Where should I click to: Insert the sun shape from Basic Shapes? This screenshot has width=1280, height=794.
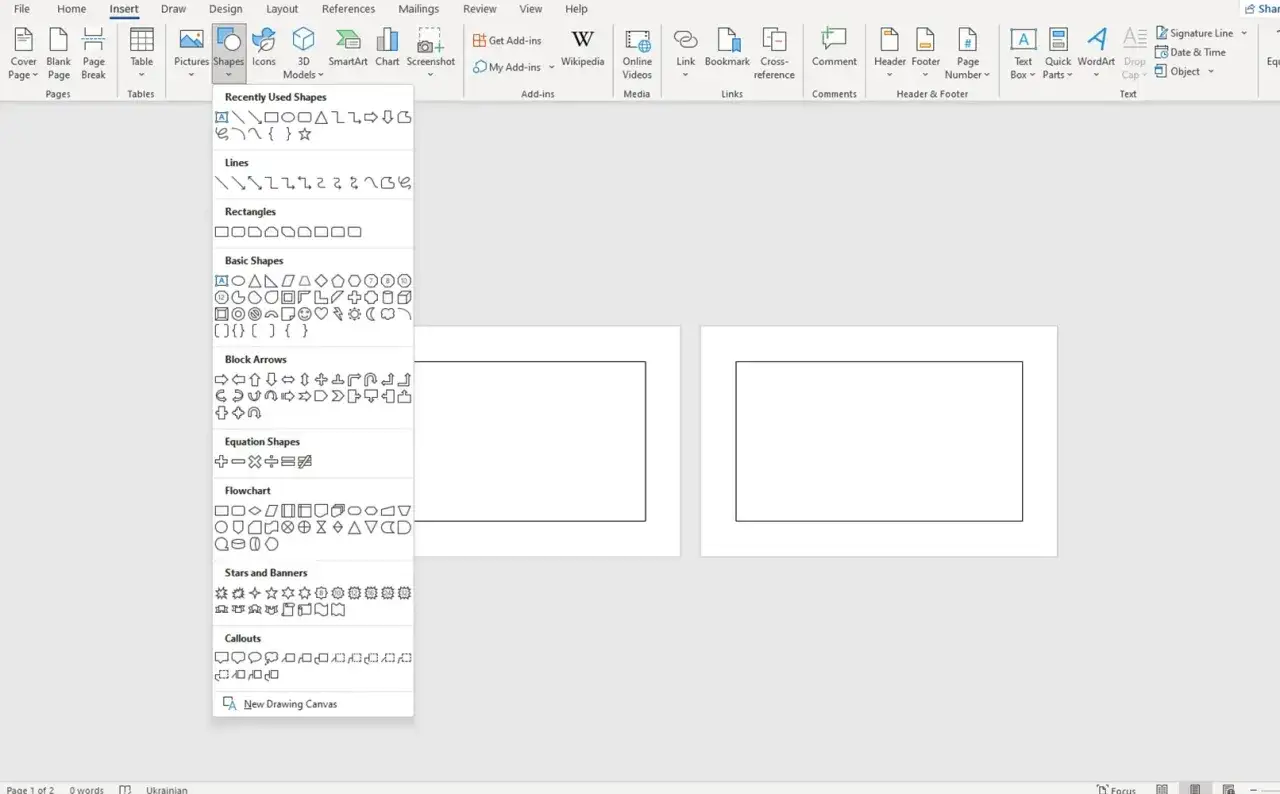pos(354,314)
